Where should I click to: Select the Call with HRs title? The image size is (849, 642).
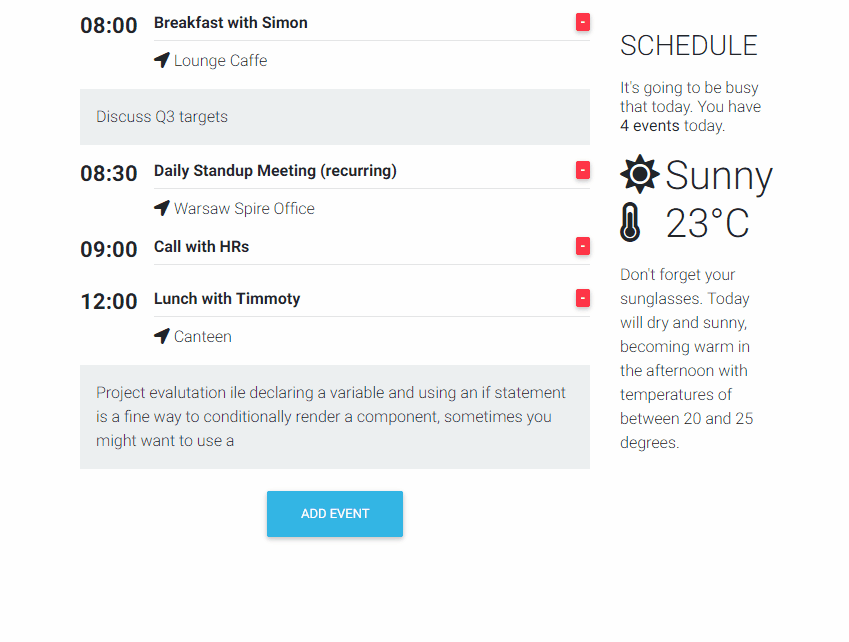point(201,246)
